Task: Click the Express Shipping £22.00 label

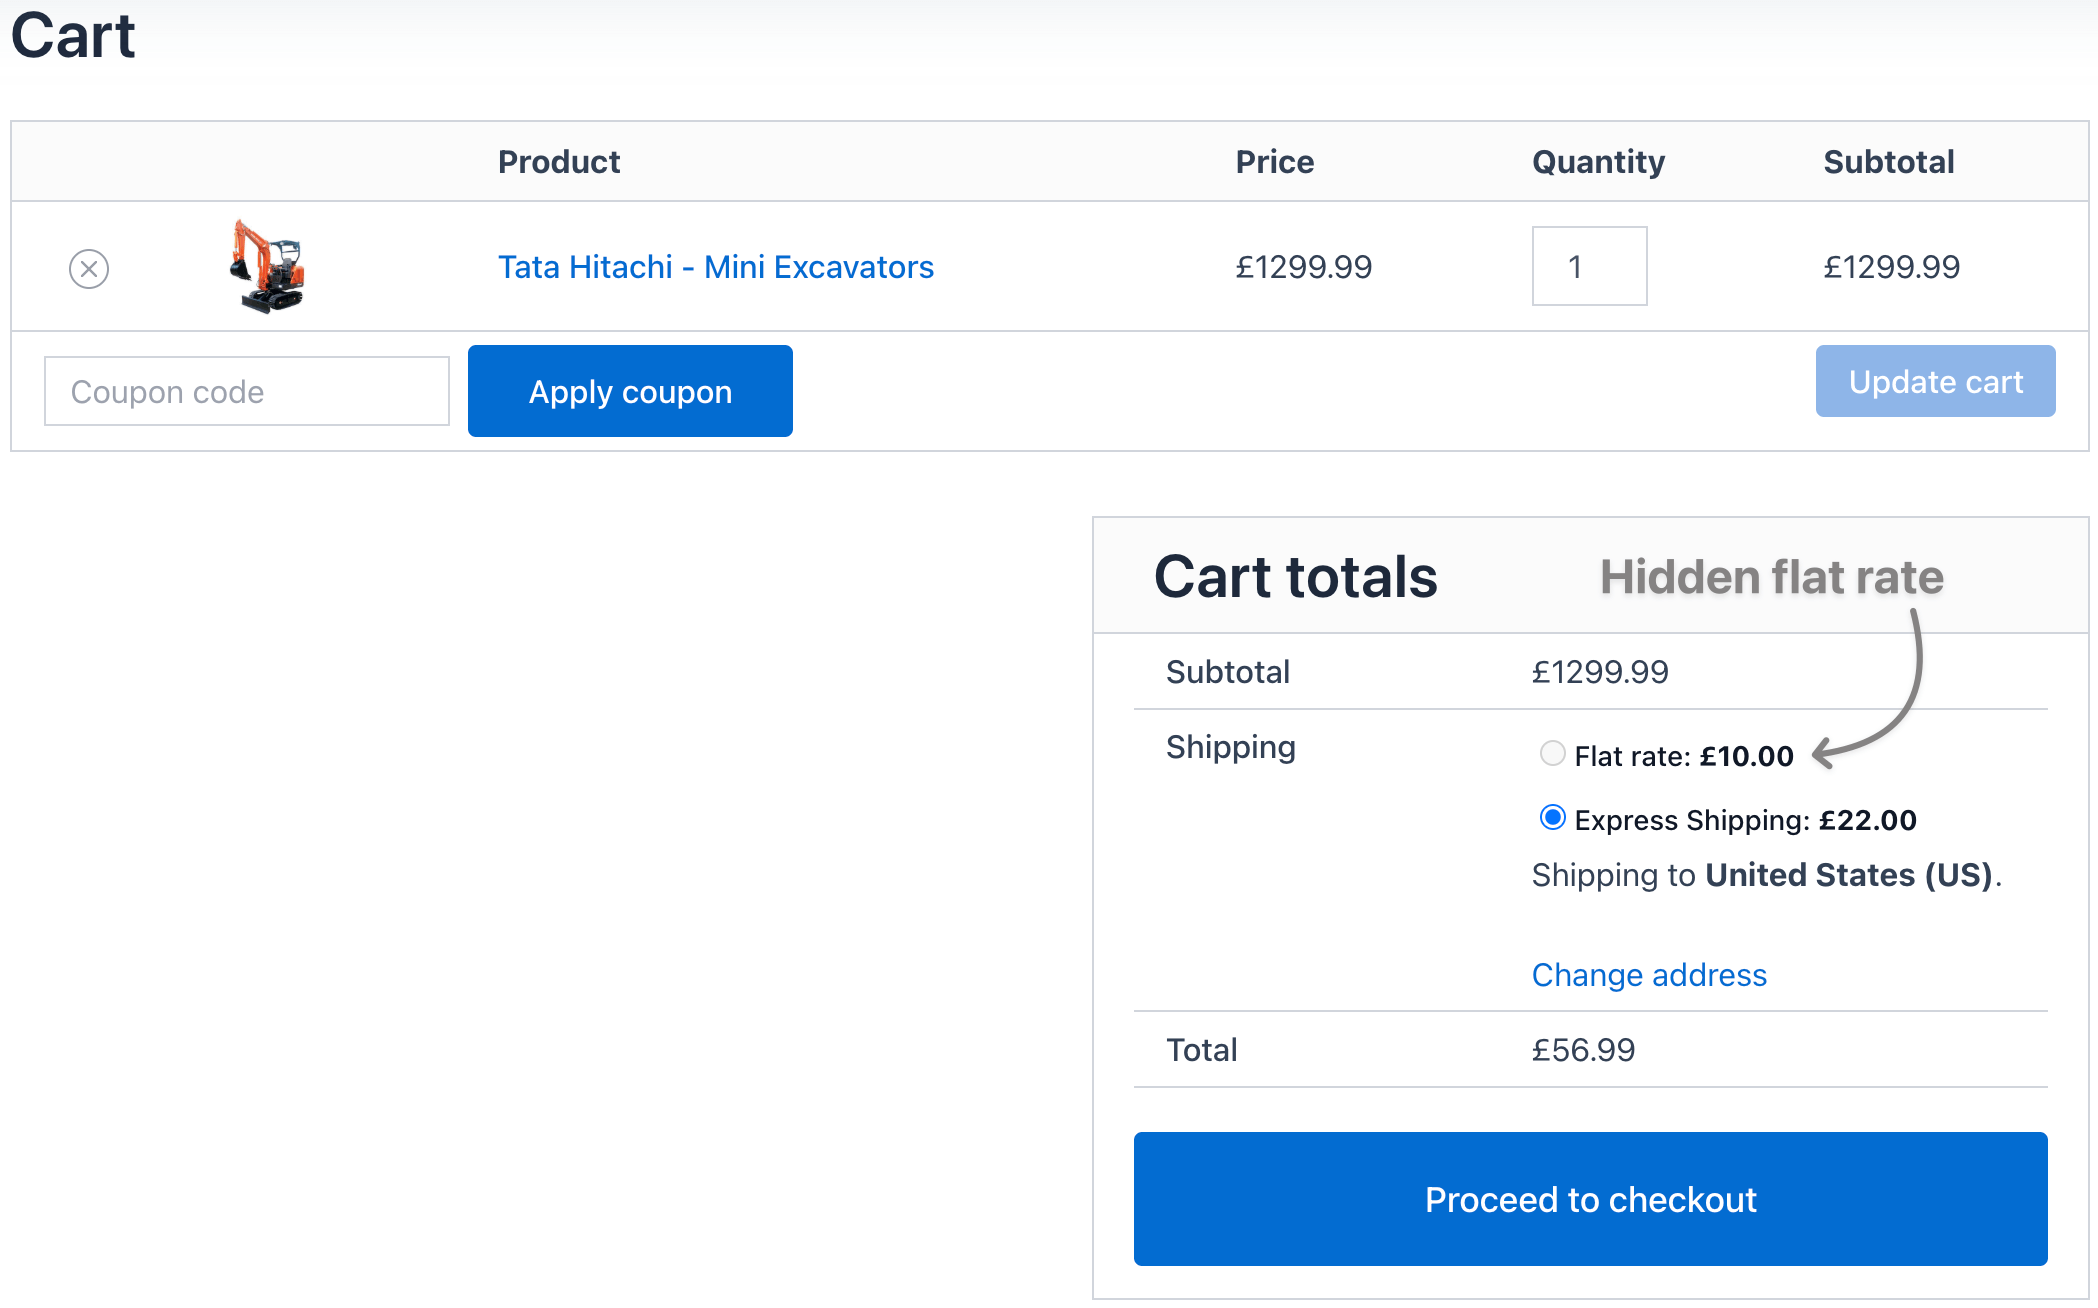Action: point(1744,820)
